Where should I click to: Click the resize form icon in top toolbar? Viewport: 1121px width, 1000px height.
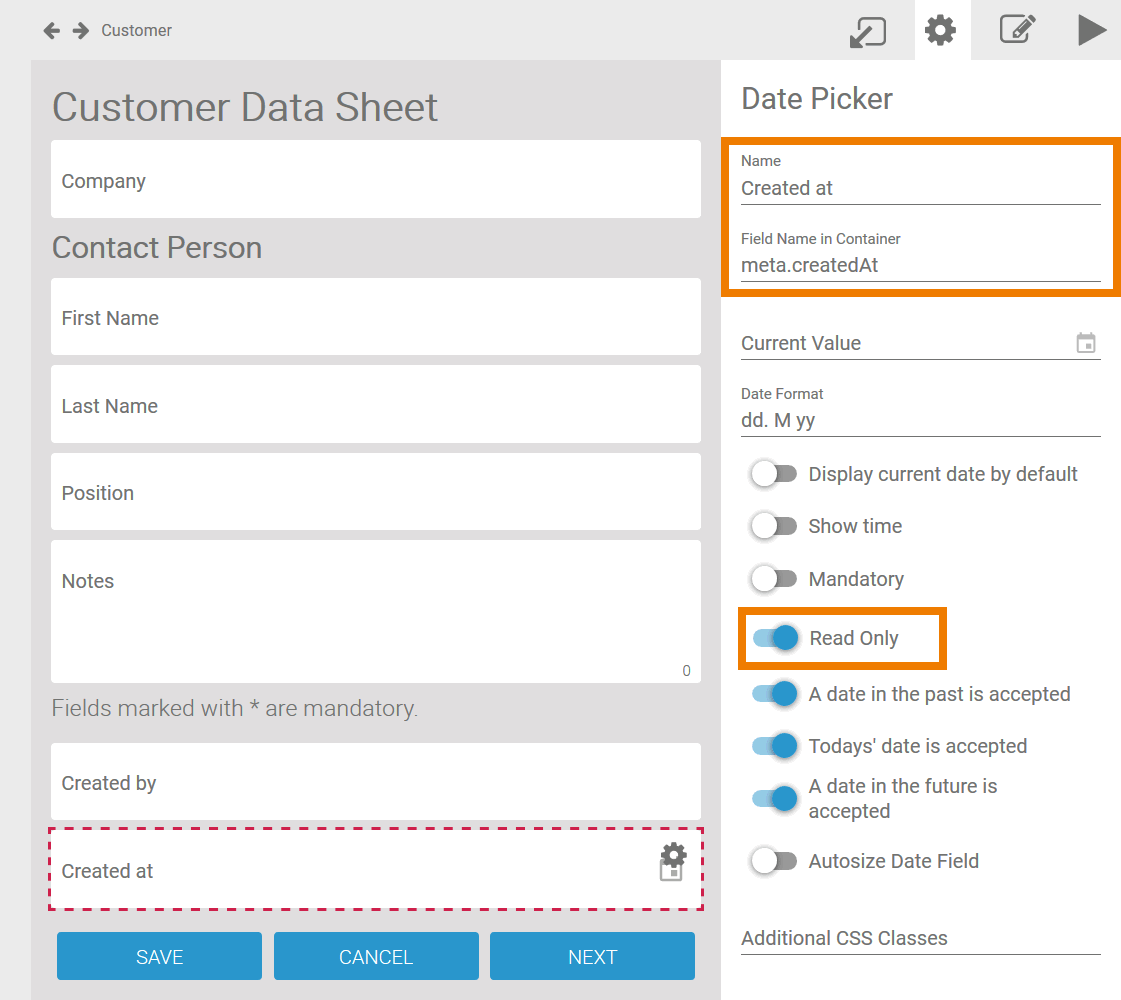click(x=867, y=31)
